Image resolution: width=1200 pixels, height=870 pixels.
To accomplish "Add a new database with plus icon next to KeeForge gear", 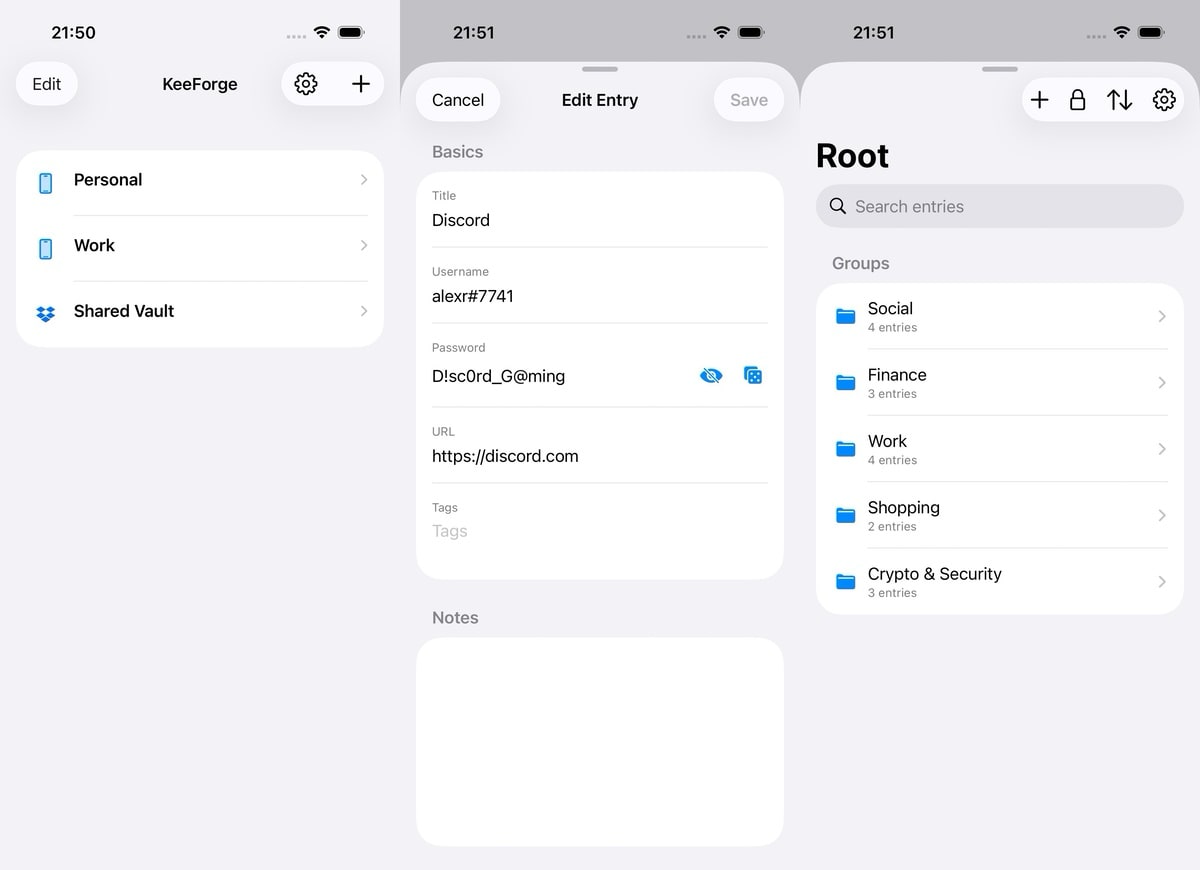I will pos(361,84).
